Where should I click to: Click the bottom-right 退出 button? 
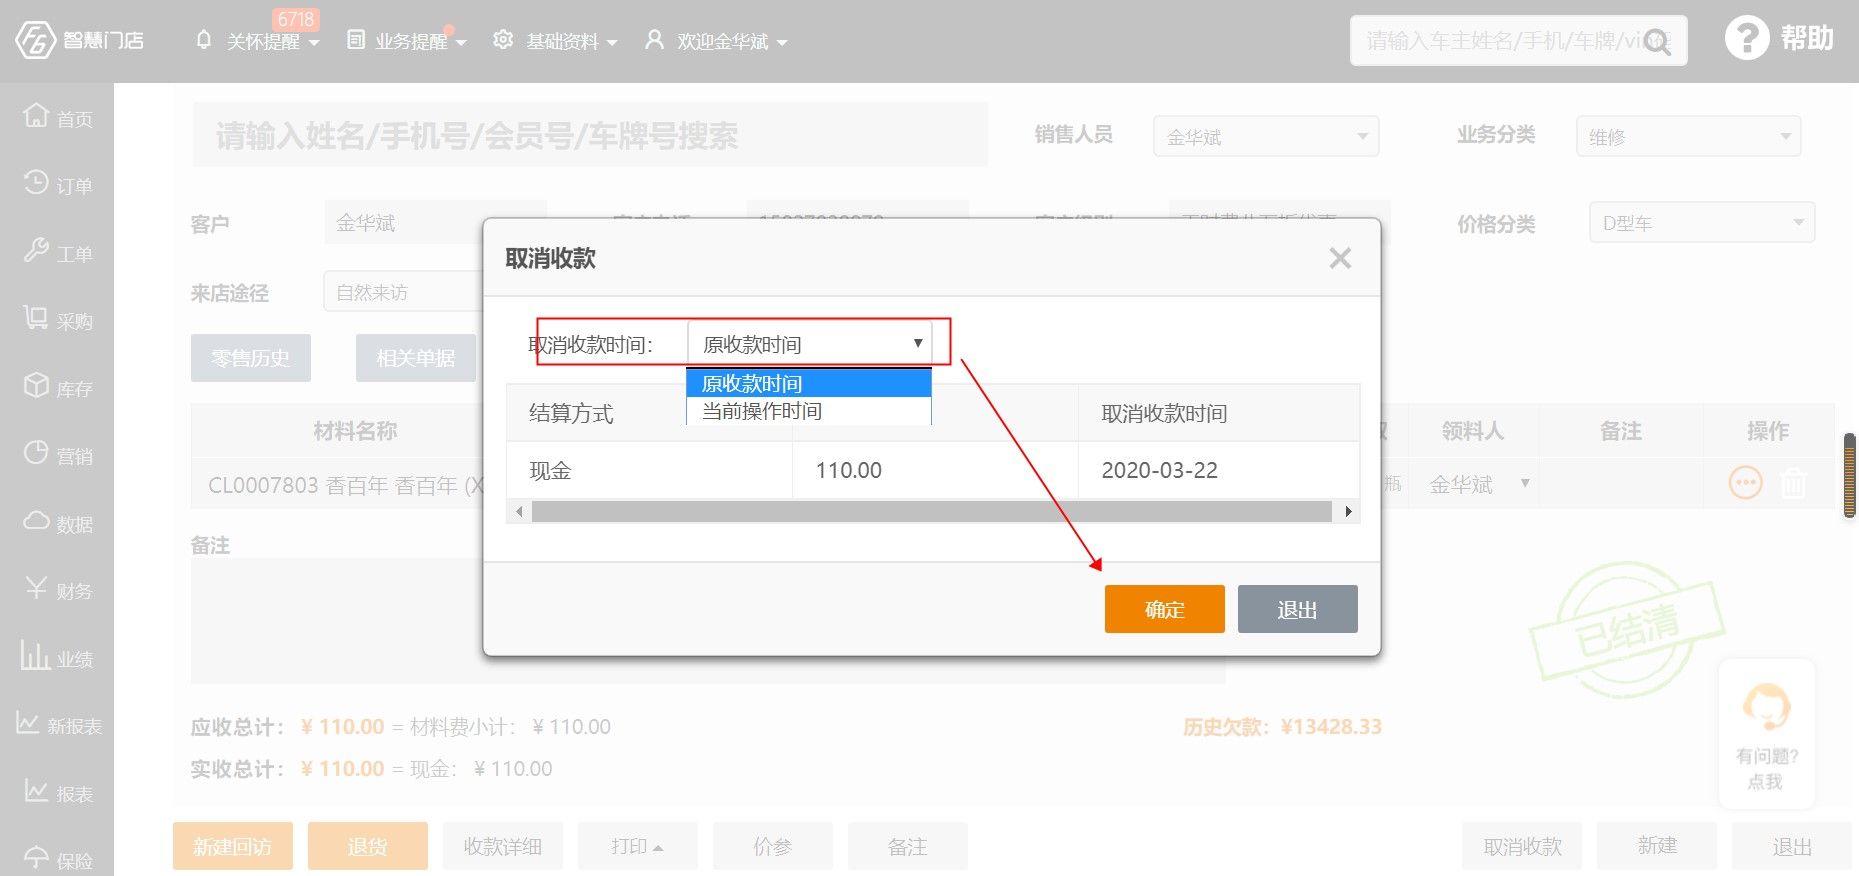point(1792,846)
